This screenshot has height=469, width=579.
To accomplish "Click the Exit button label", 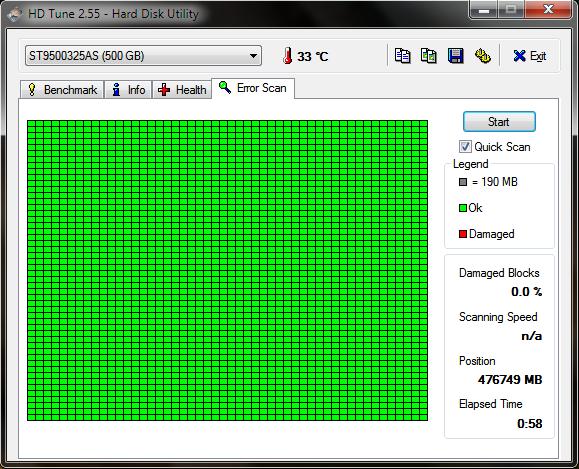I will click(x=538, y=56).
